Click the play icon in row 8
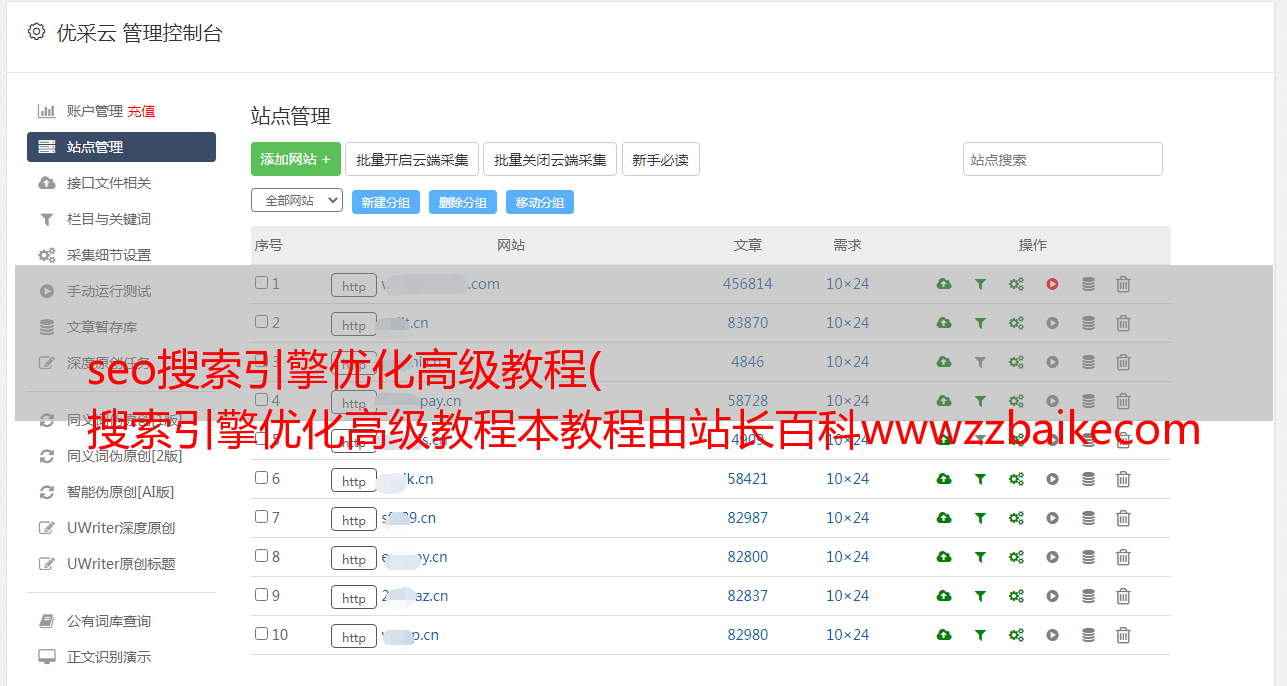1287x686 pixels. point(1052,557)
